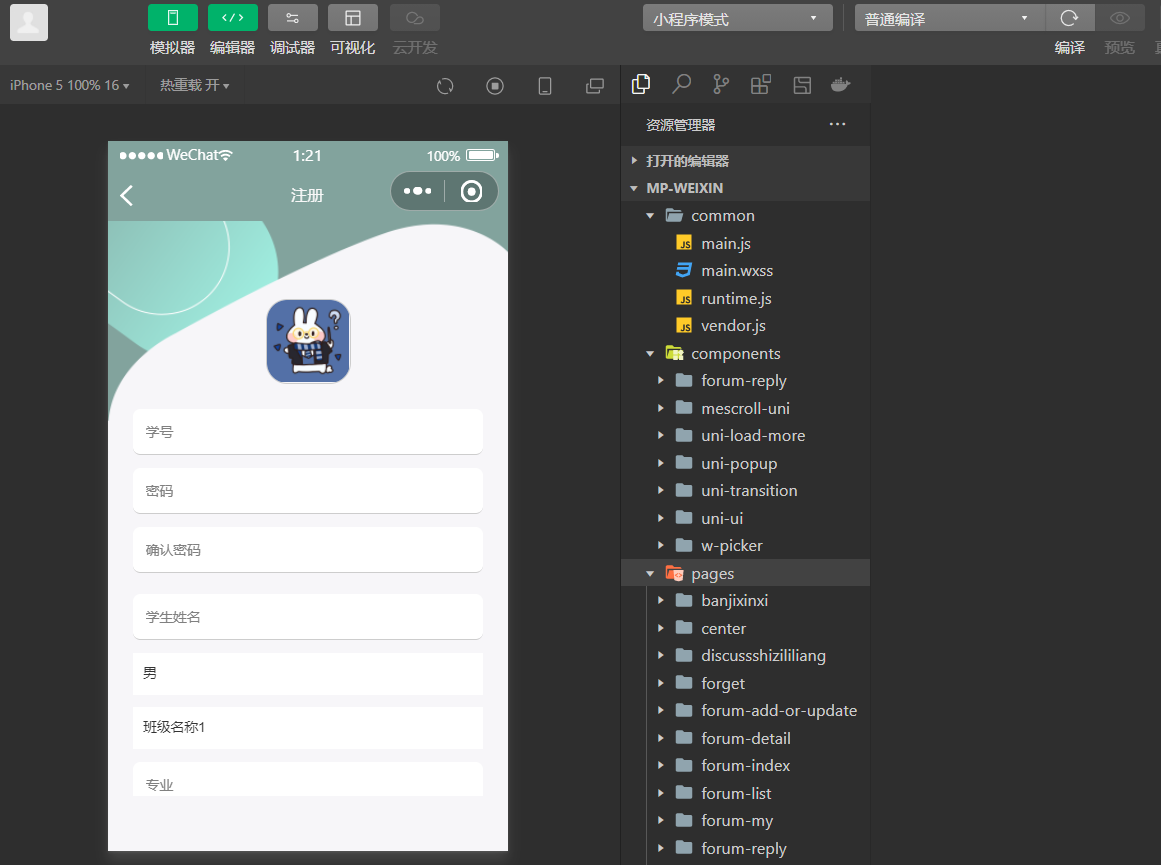
Task: Click the student name input field
Action: click(308, 617)
